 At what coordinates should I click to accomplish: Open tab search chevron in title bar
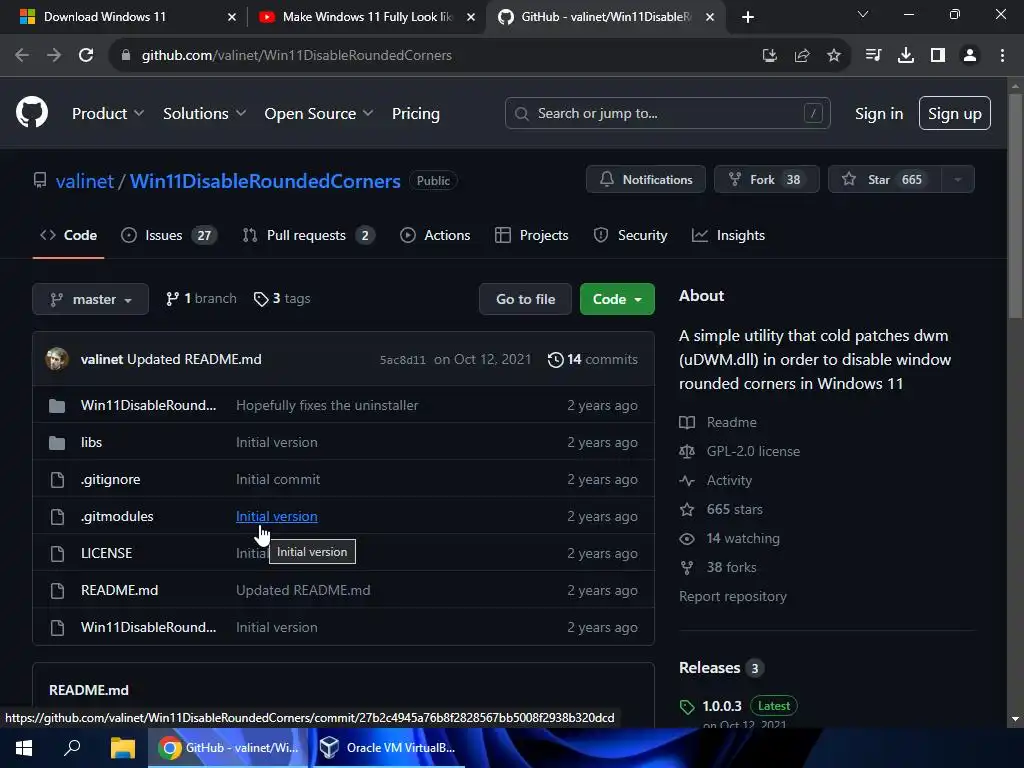(863, 14)
